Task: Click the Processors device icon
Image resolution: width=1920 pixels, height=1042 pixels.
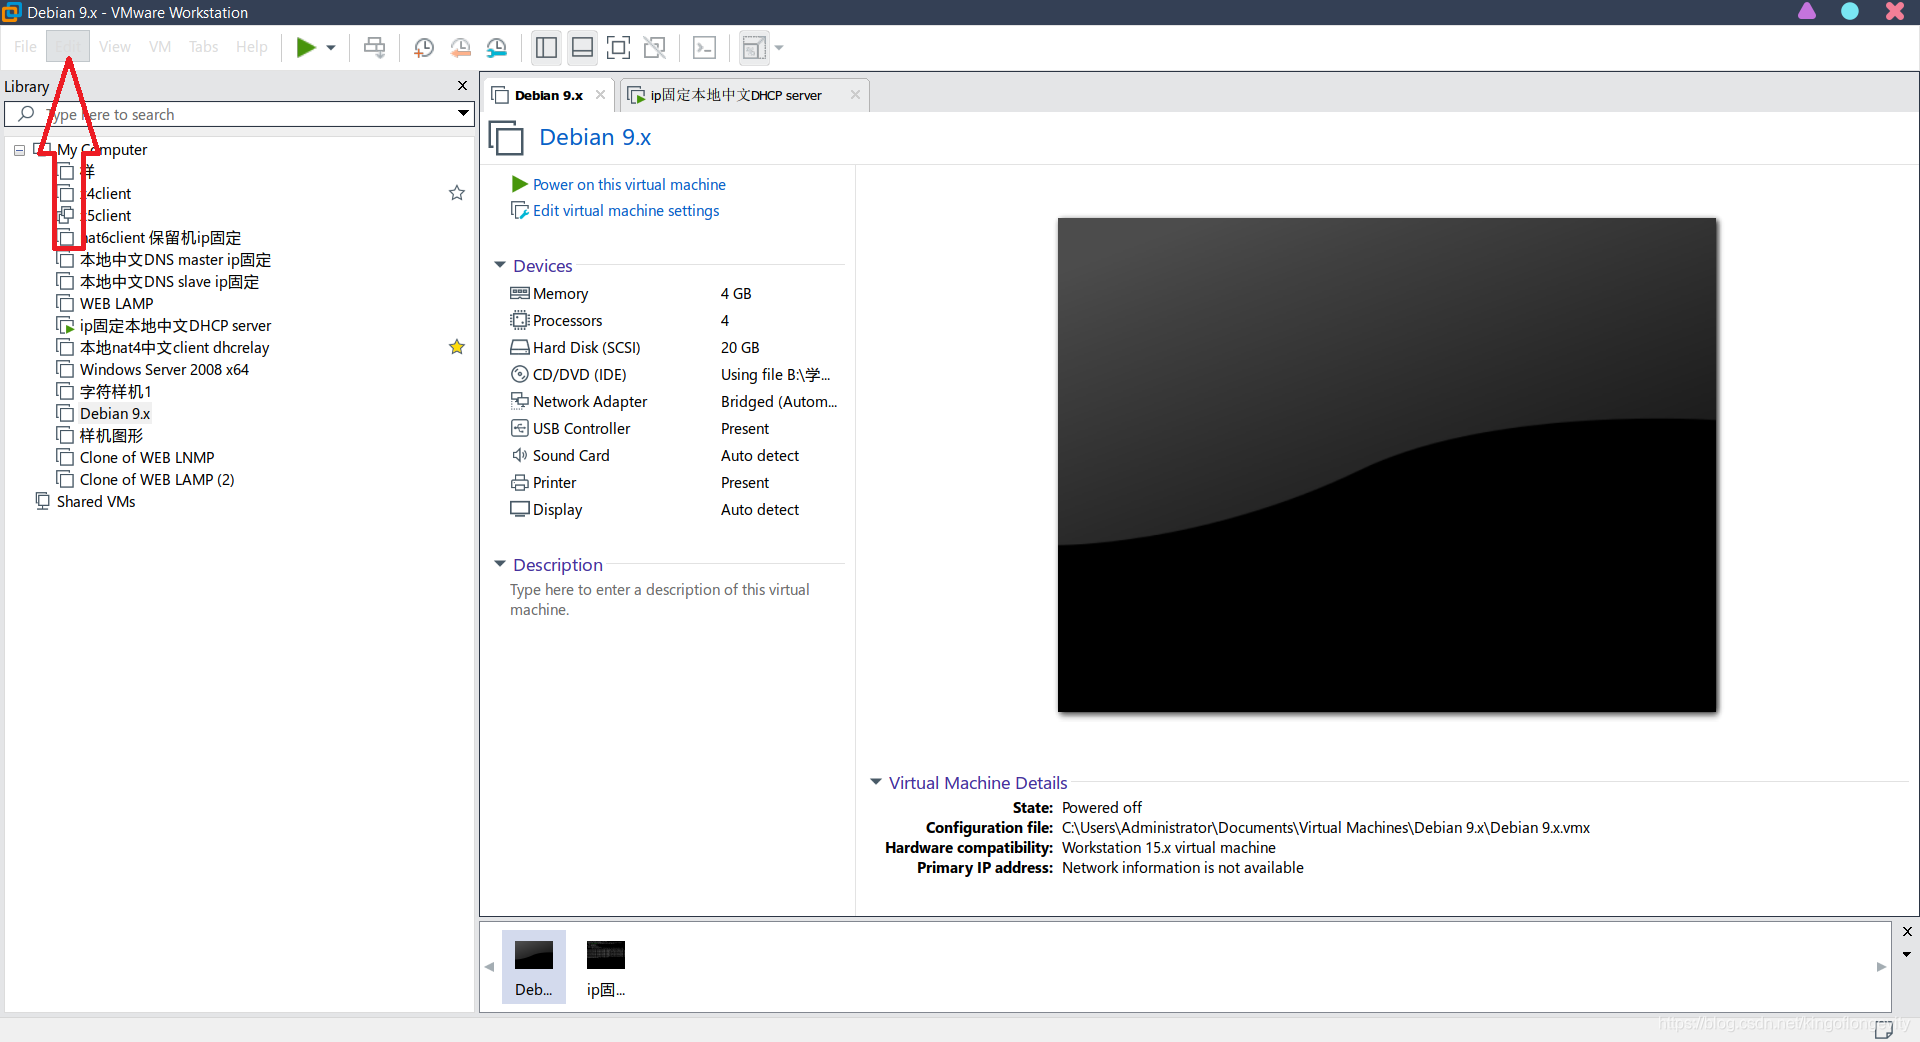Action: [x=520, y=320]
